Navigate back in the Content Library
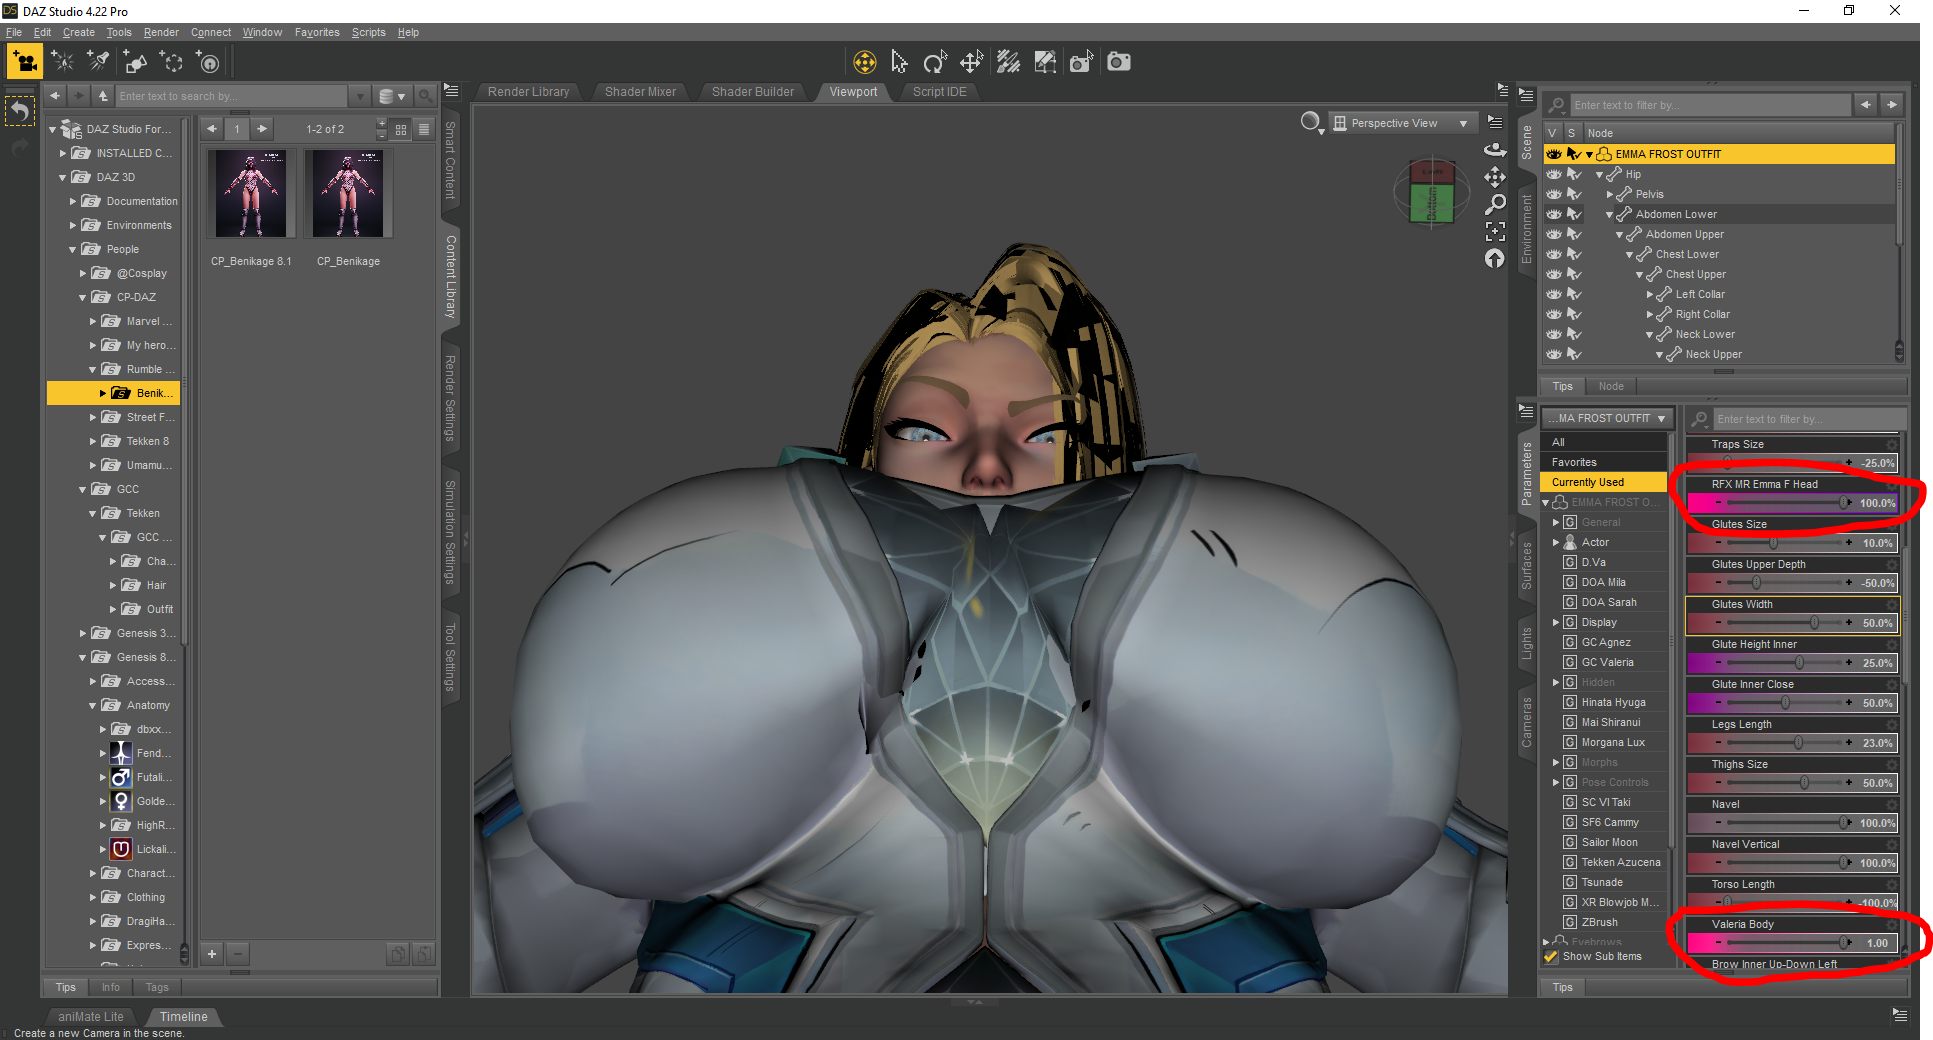Screen dimensions: 1933x1040 (x=55, y=96)
